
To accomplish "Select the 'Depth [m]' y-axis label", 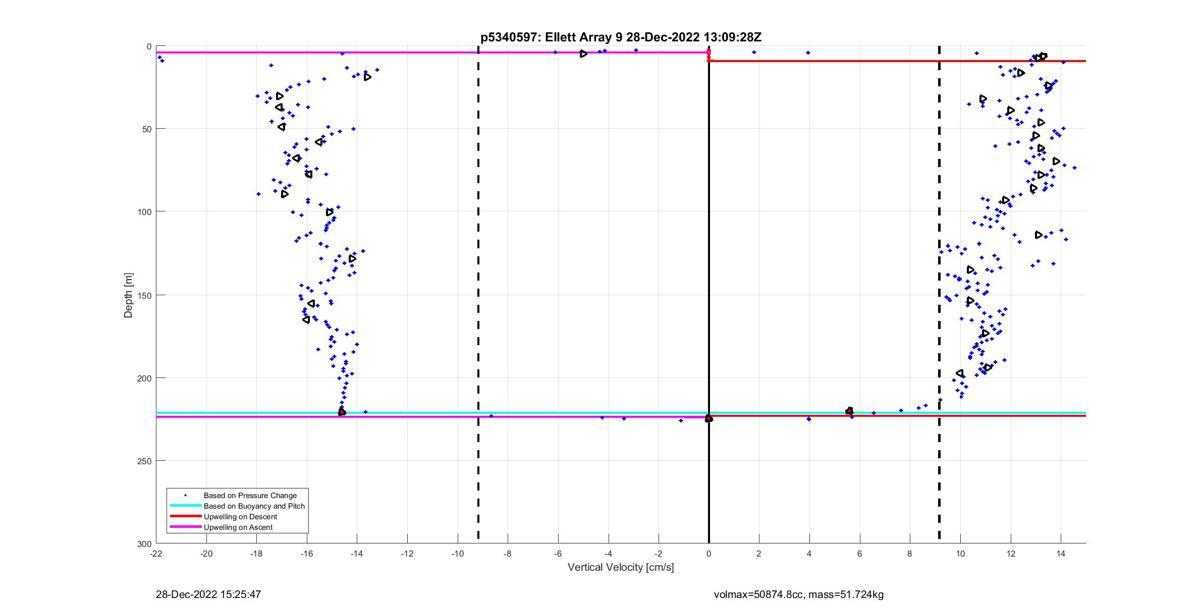I will click(x=128, y=295).
